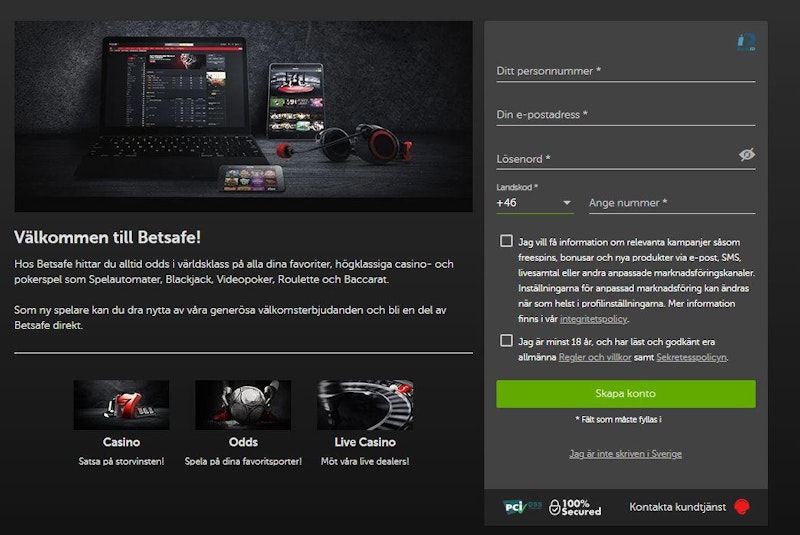Click the BankID logo icon
The image size is (800, 535).
[x=746, y=43]
